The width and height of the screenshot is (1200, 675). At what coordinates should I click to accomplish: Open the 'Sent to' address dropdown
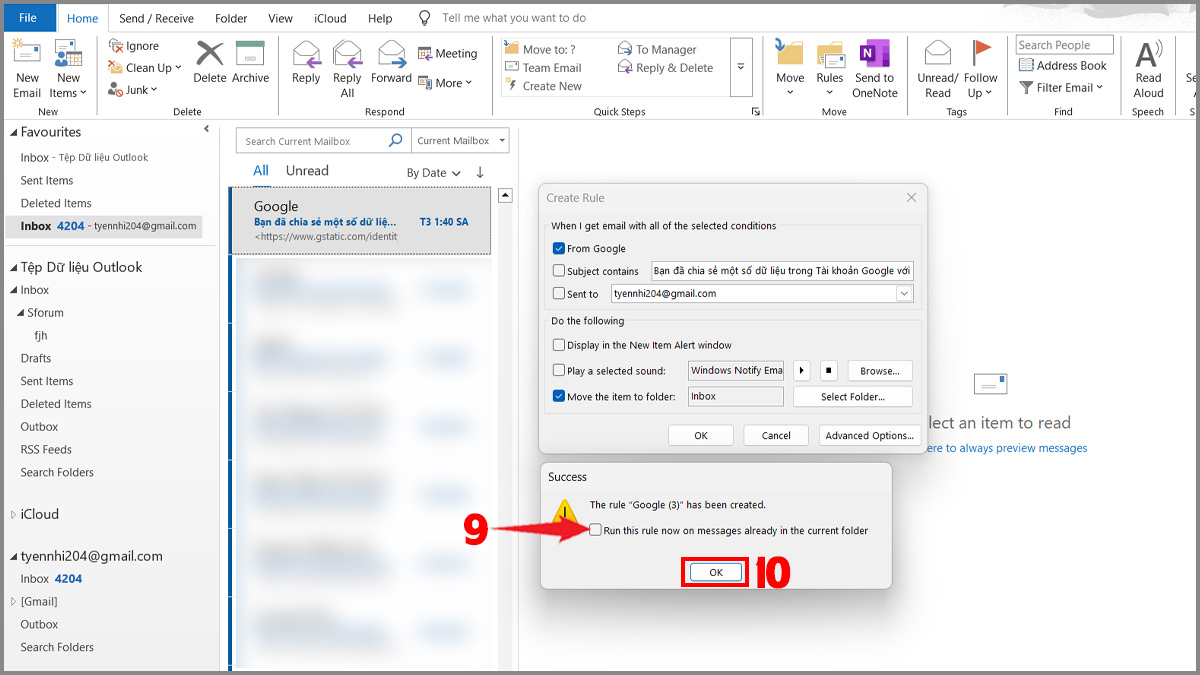904,294
